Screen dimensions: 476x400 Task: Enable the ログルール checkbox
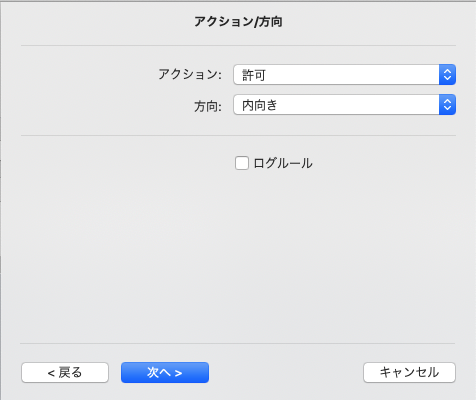pyautogui.click(x=242, y=163)
